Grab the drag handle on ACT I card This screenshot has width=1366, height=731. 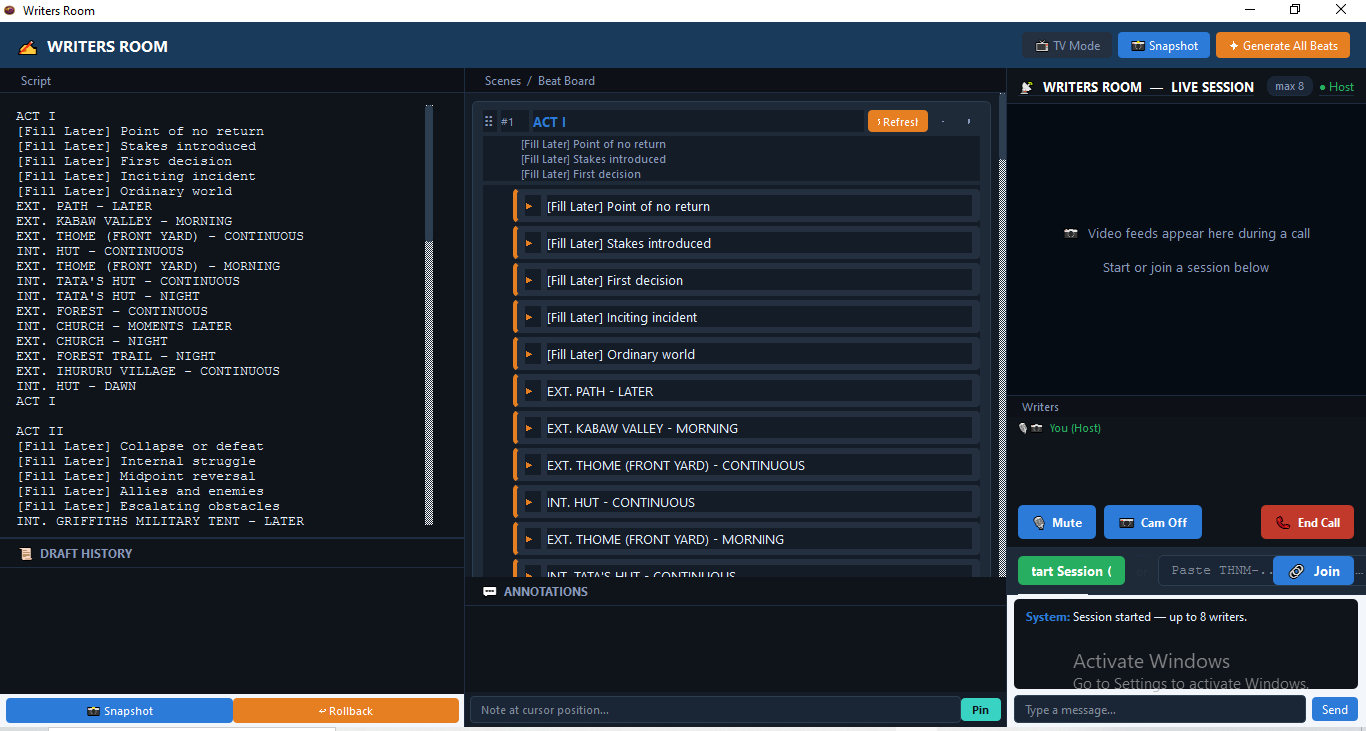489,122
